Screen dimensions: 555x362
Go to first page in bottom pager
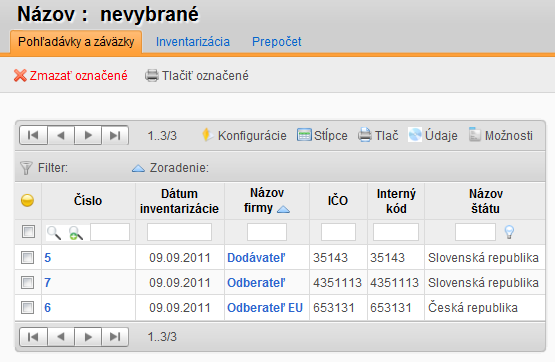(x=33, y=337)
